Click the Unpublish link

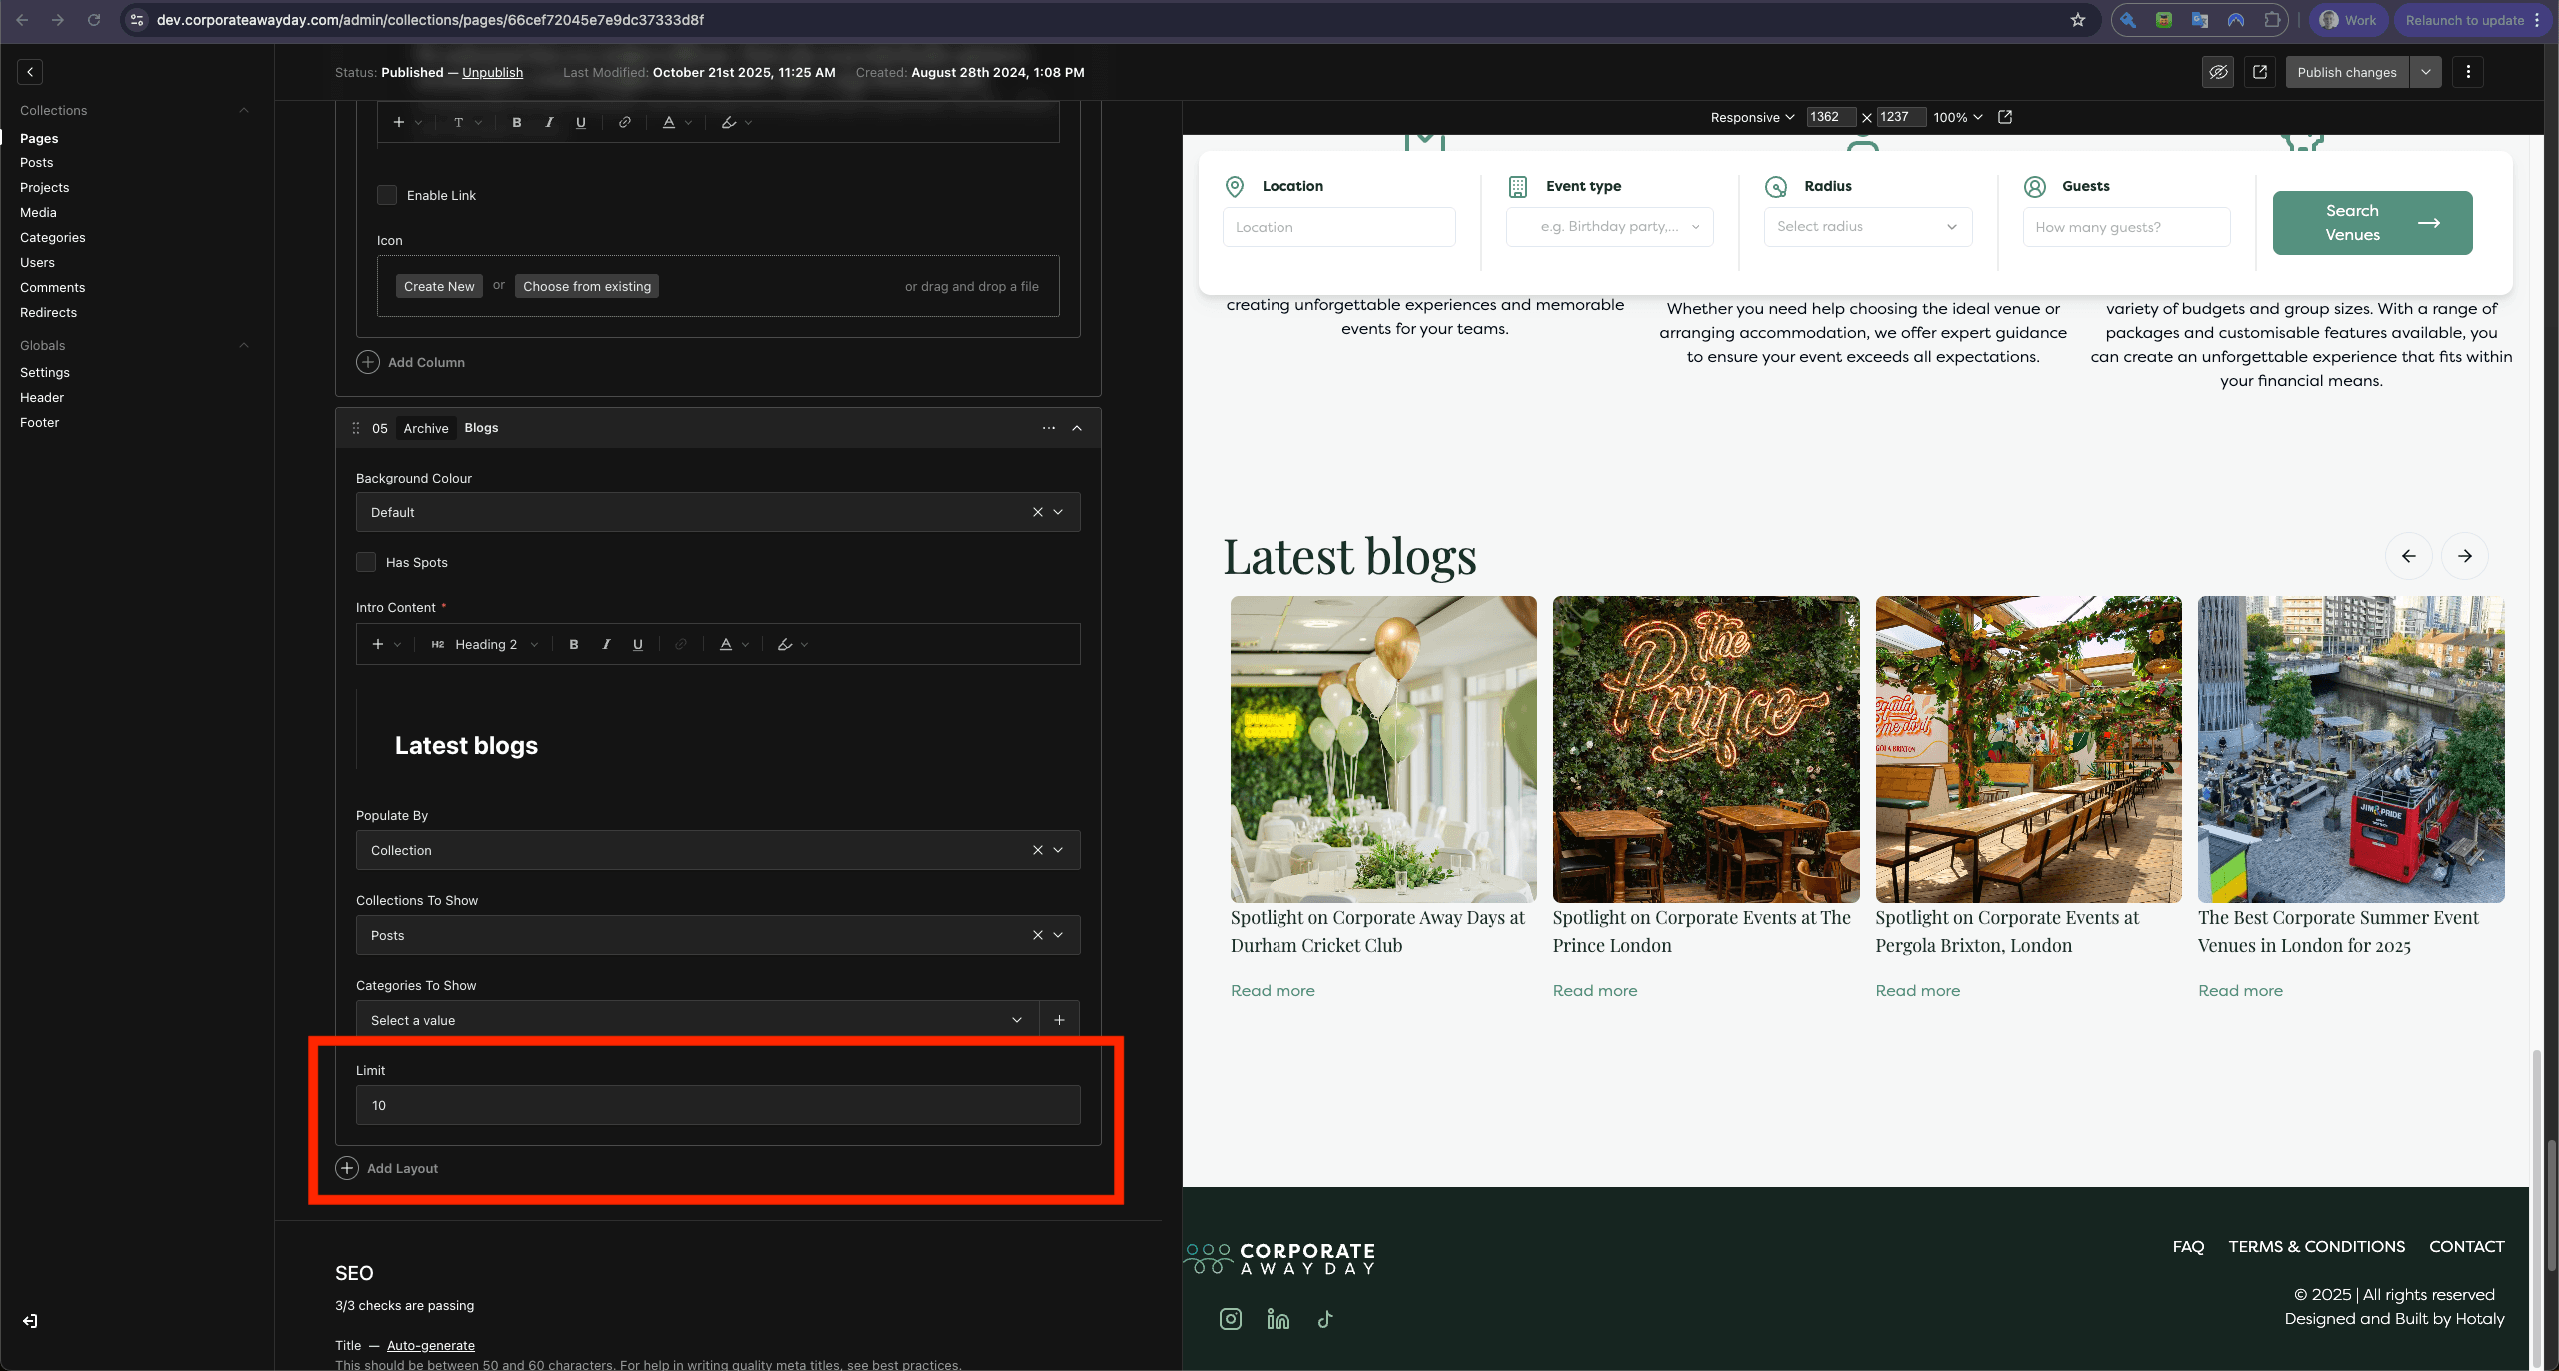(492, 72)
